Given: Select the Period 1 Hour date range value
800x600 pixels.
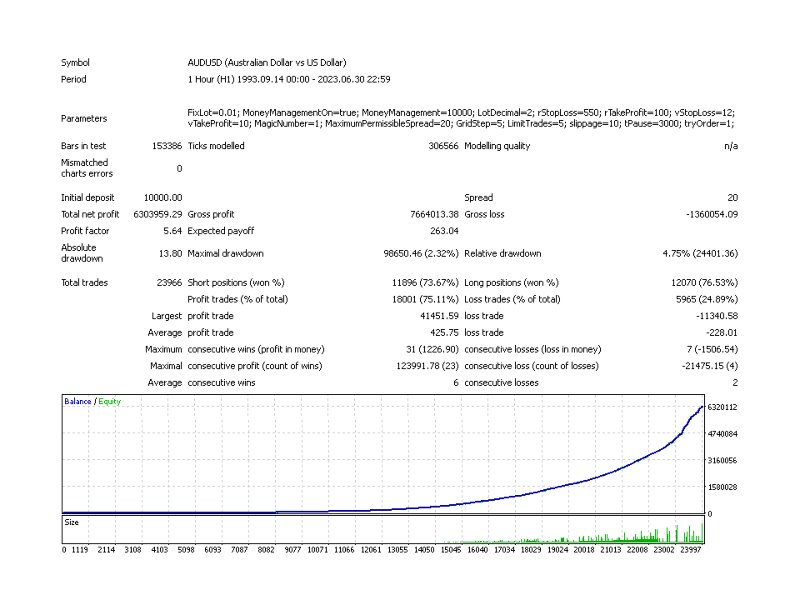Looking at the screenshot, I should tap(289, 80).
